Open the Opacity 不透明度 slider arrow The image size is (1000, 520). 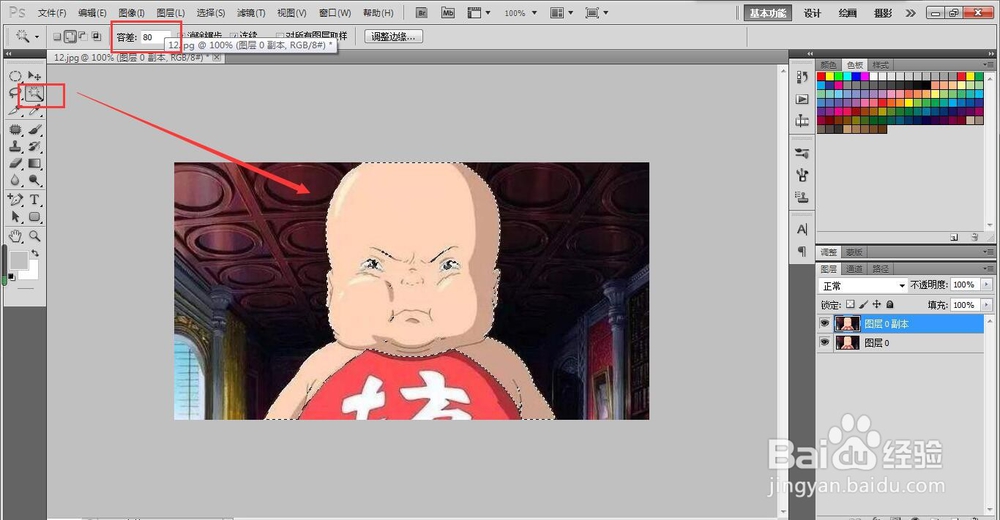[987, 285]
